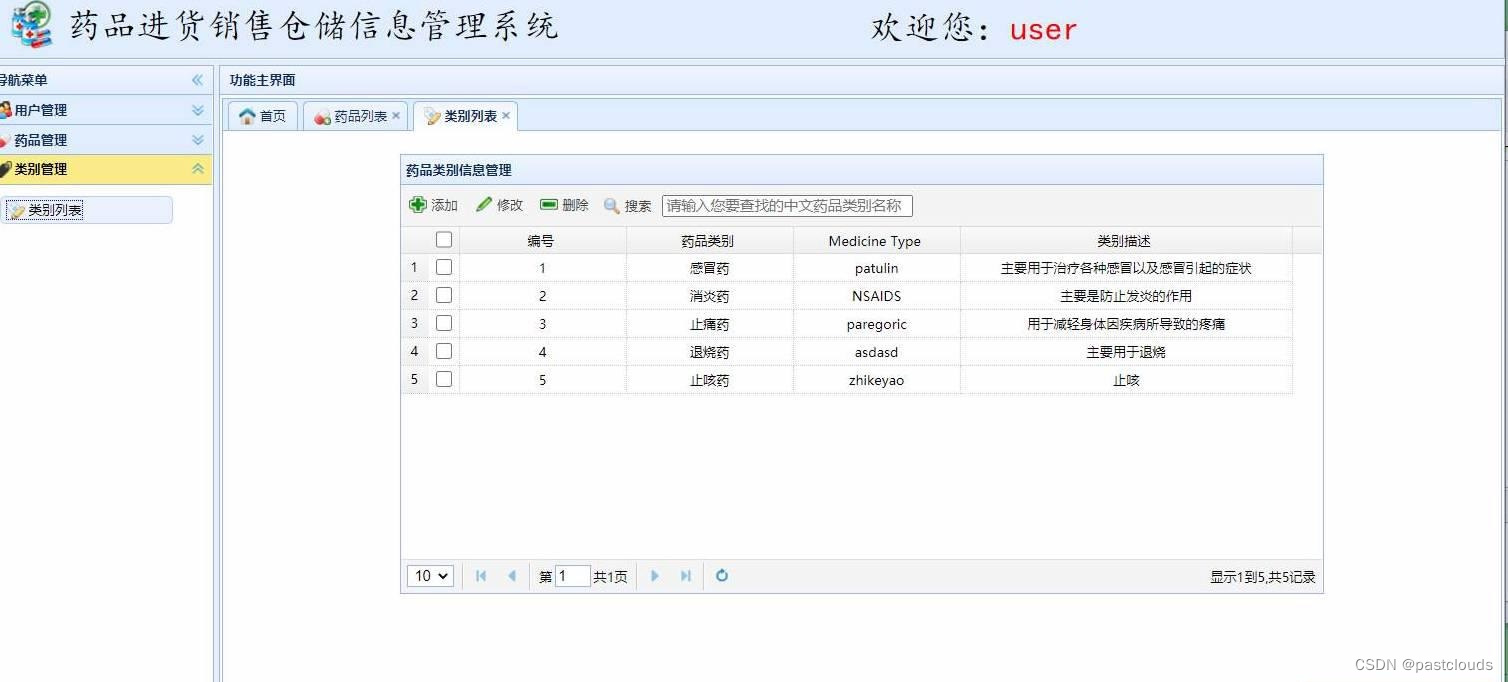
Task: Select the cell 'zhikeyao'
Action: click(876, 380)
